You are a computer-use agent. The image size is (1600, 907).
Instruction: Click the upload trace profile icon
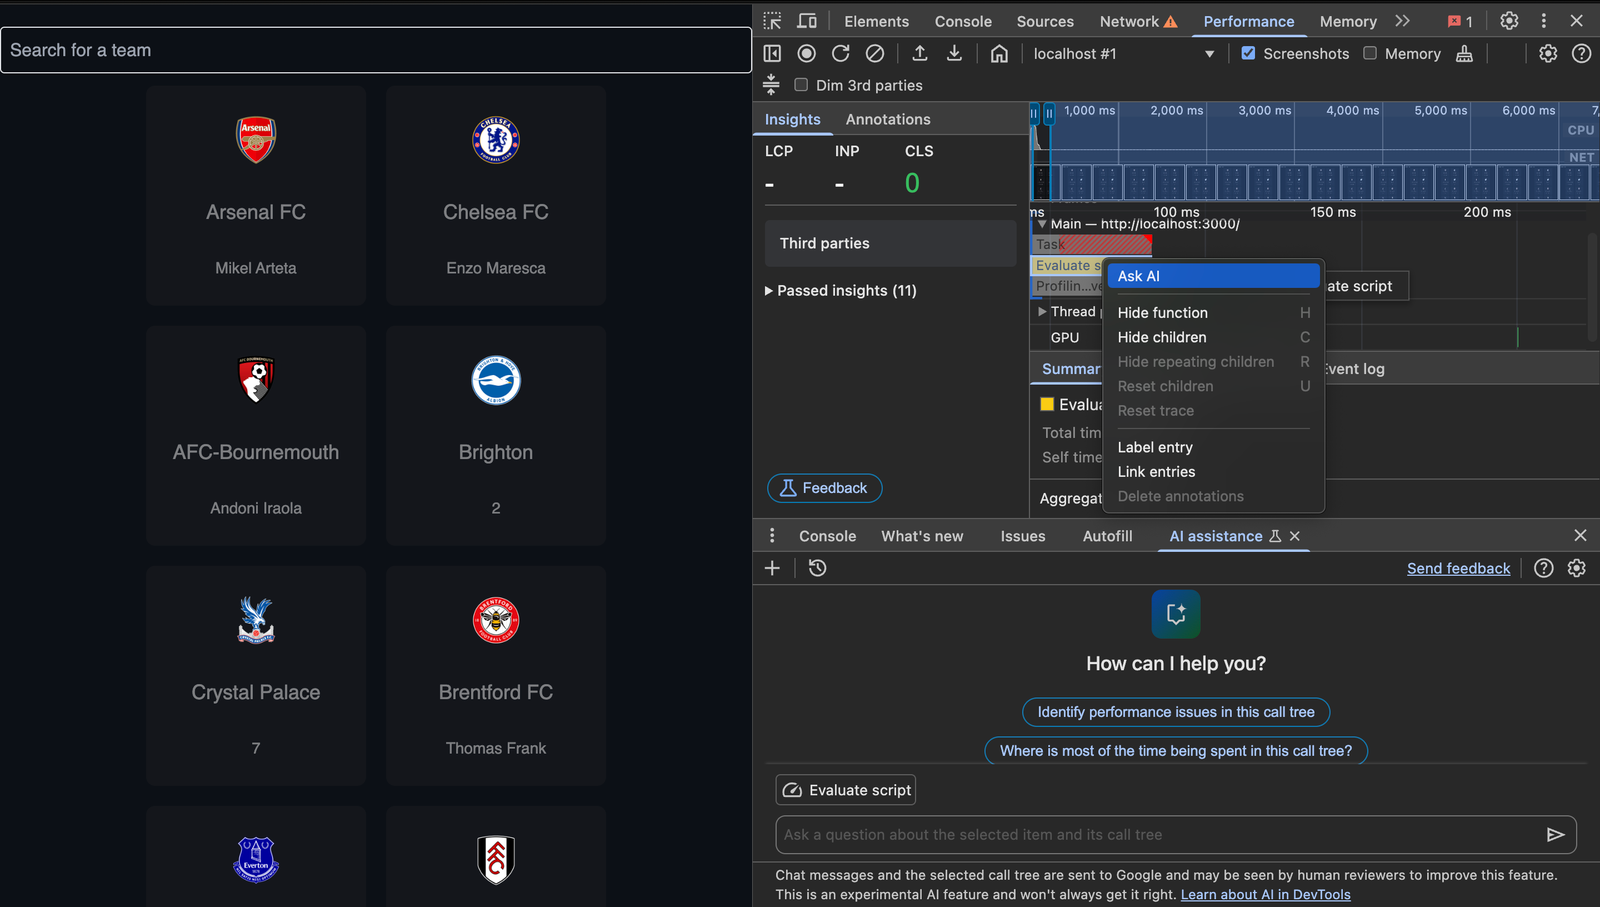920,53
